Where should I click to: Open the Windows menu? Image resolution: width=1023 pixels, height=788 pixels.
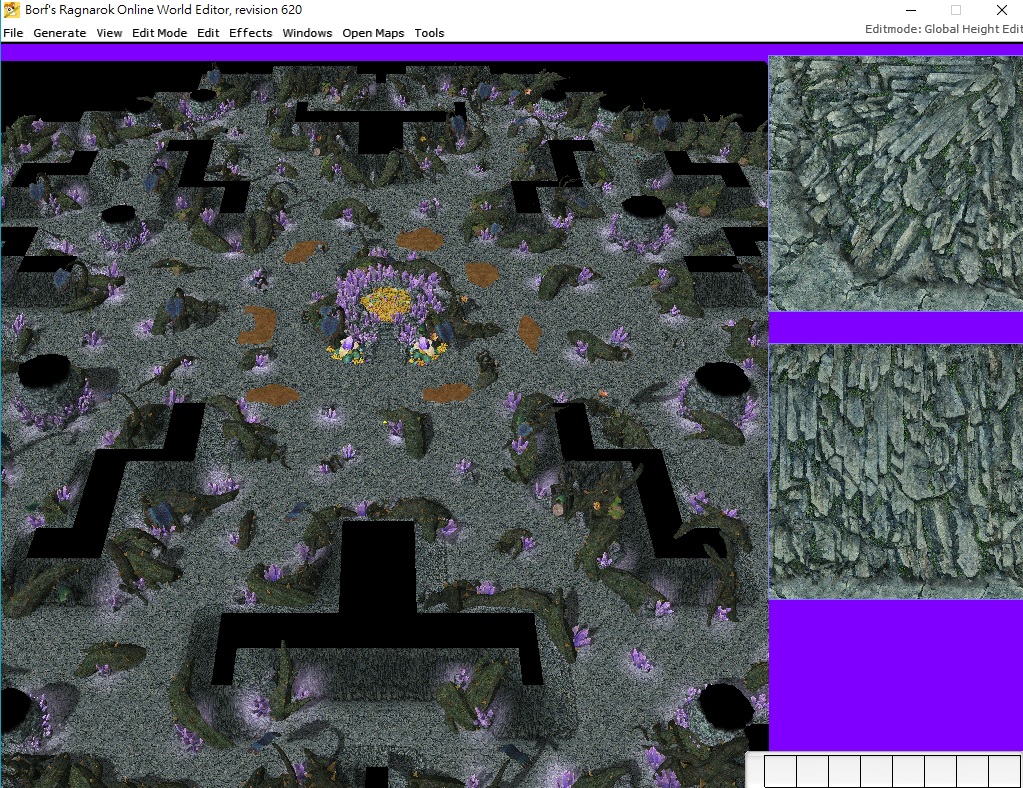[x=307, y=33]
